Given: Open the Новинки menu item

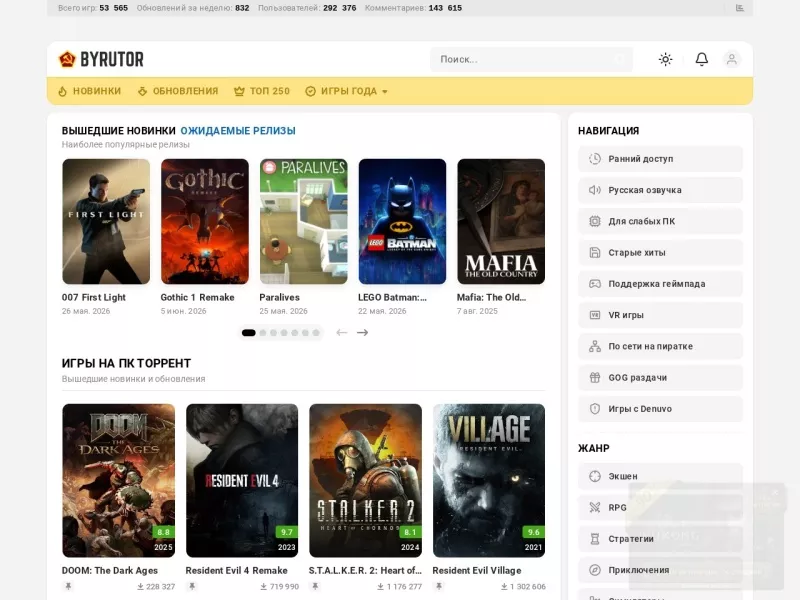Looking at the screenshot, I should 89,91.
